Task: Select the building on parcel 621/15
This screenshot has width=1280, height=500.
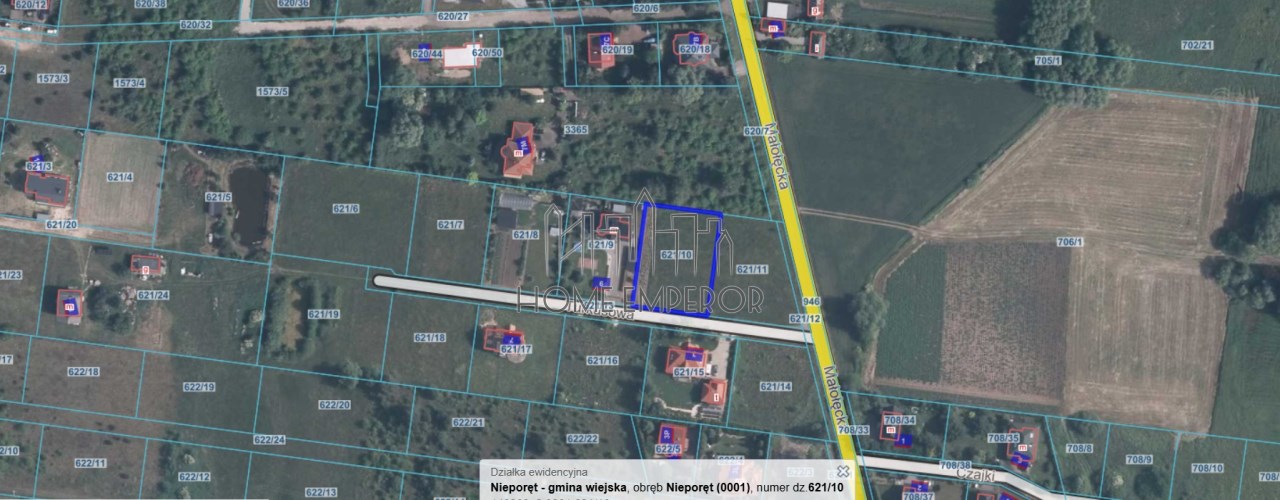Action: click(x=687, y=359)
